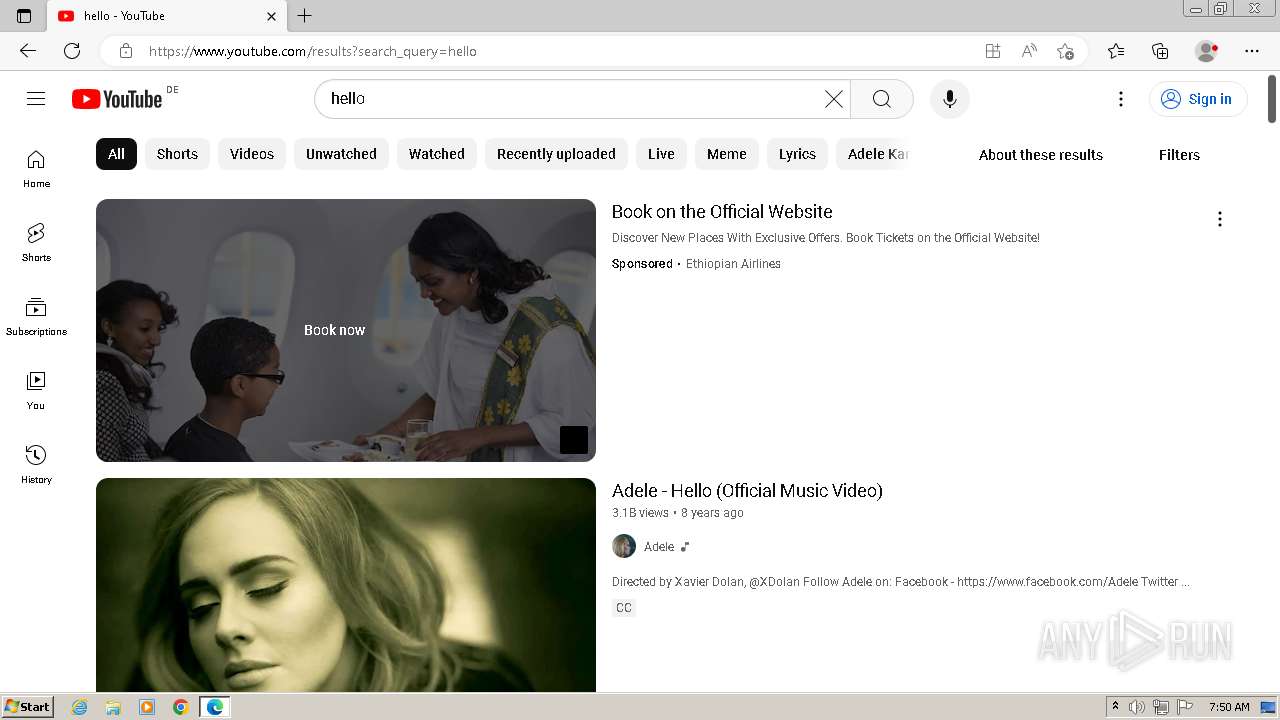Open Edge Settings and more menu
This screenshot has width=1280, height=720.
(x=1252, y=51)
